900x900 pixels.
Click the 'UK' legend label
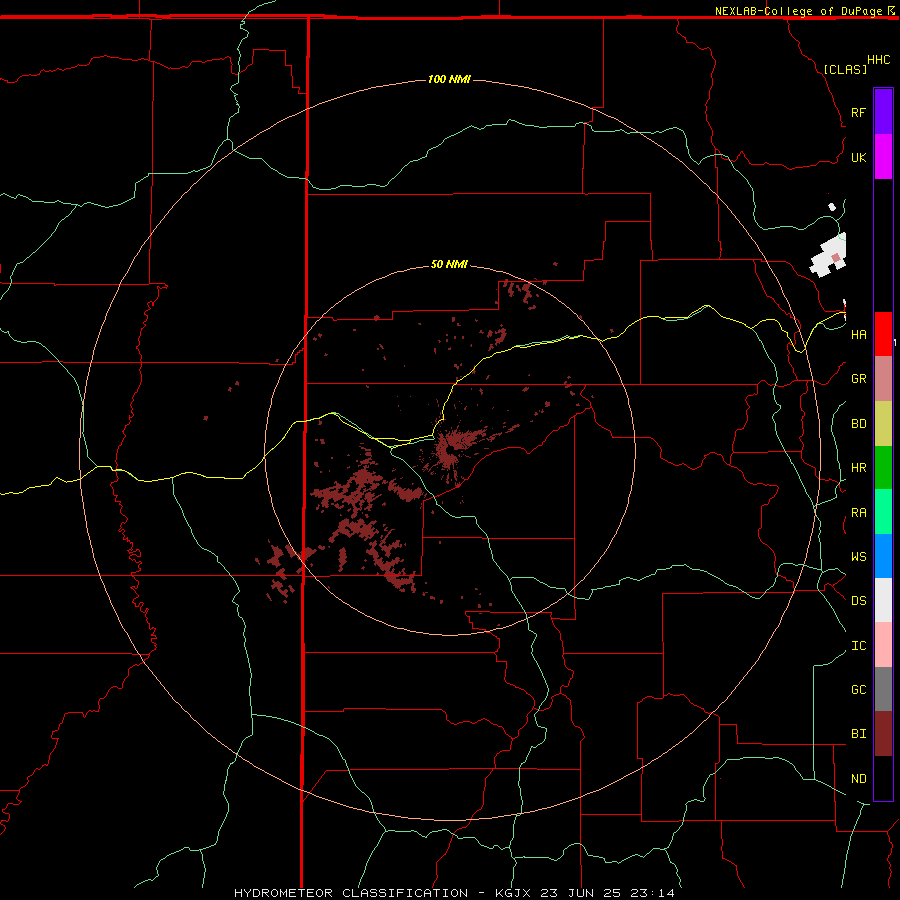(x=858, y=157)
